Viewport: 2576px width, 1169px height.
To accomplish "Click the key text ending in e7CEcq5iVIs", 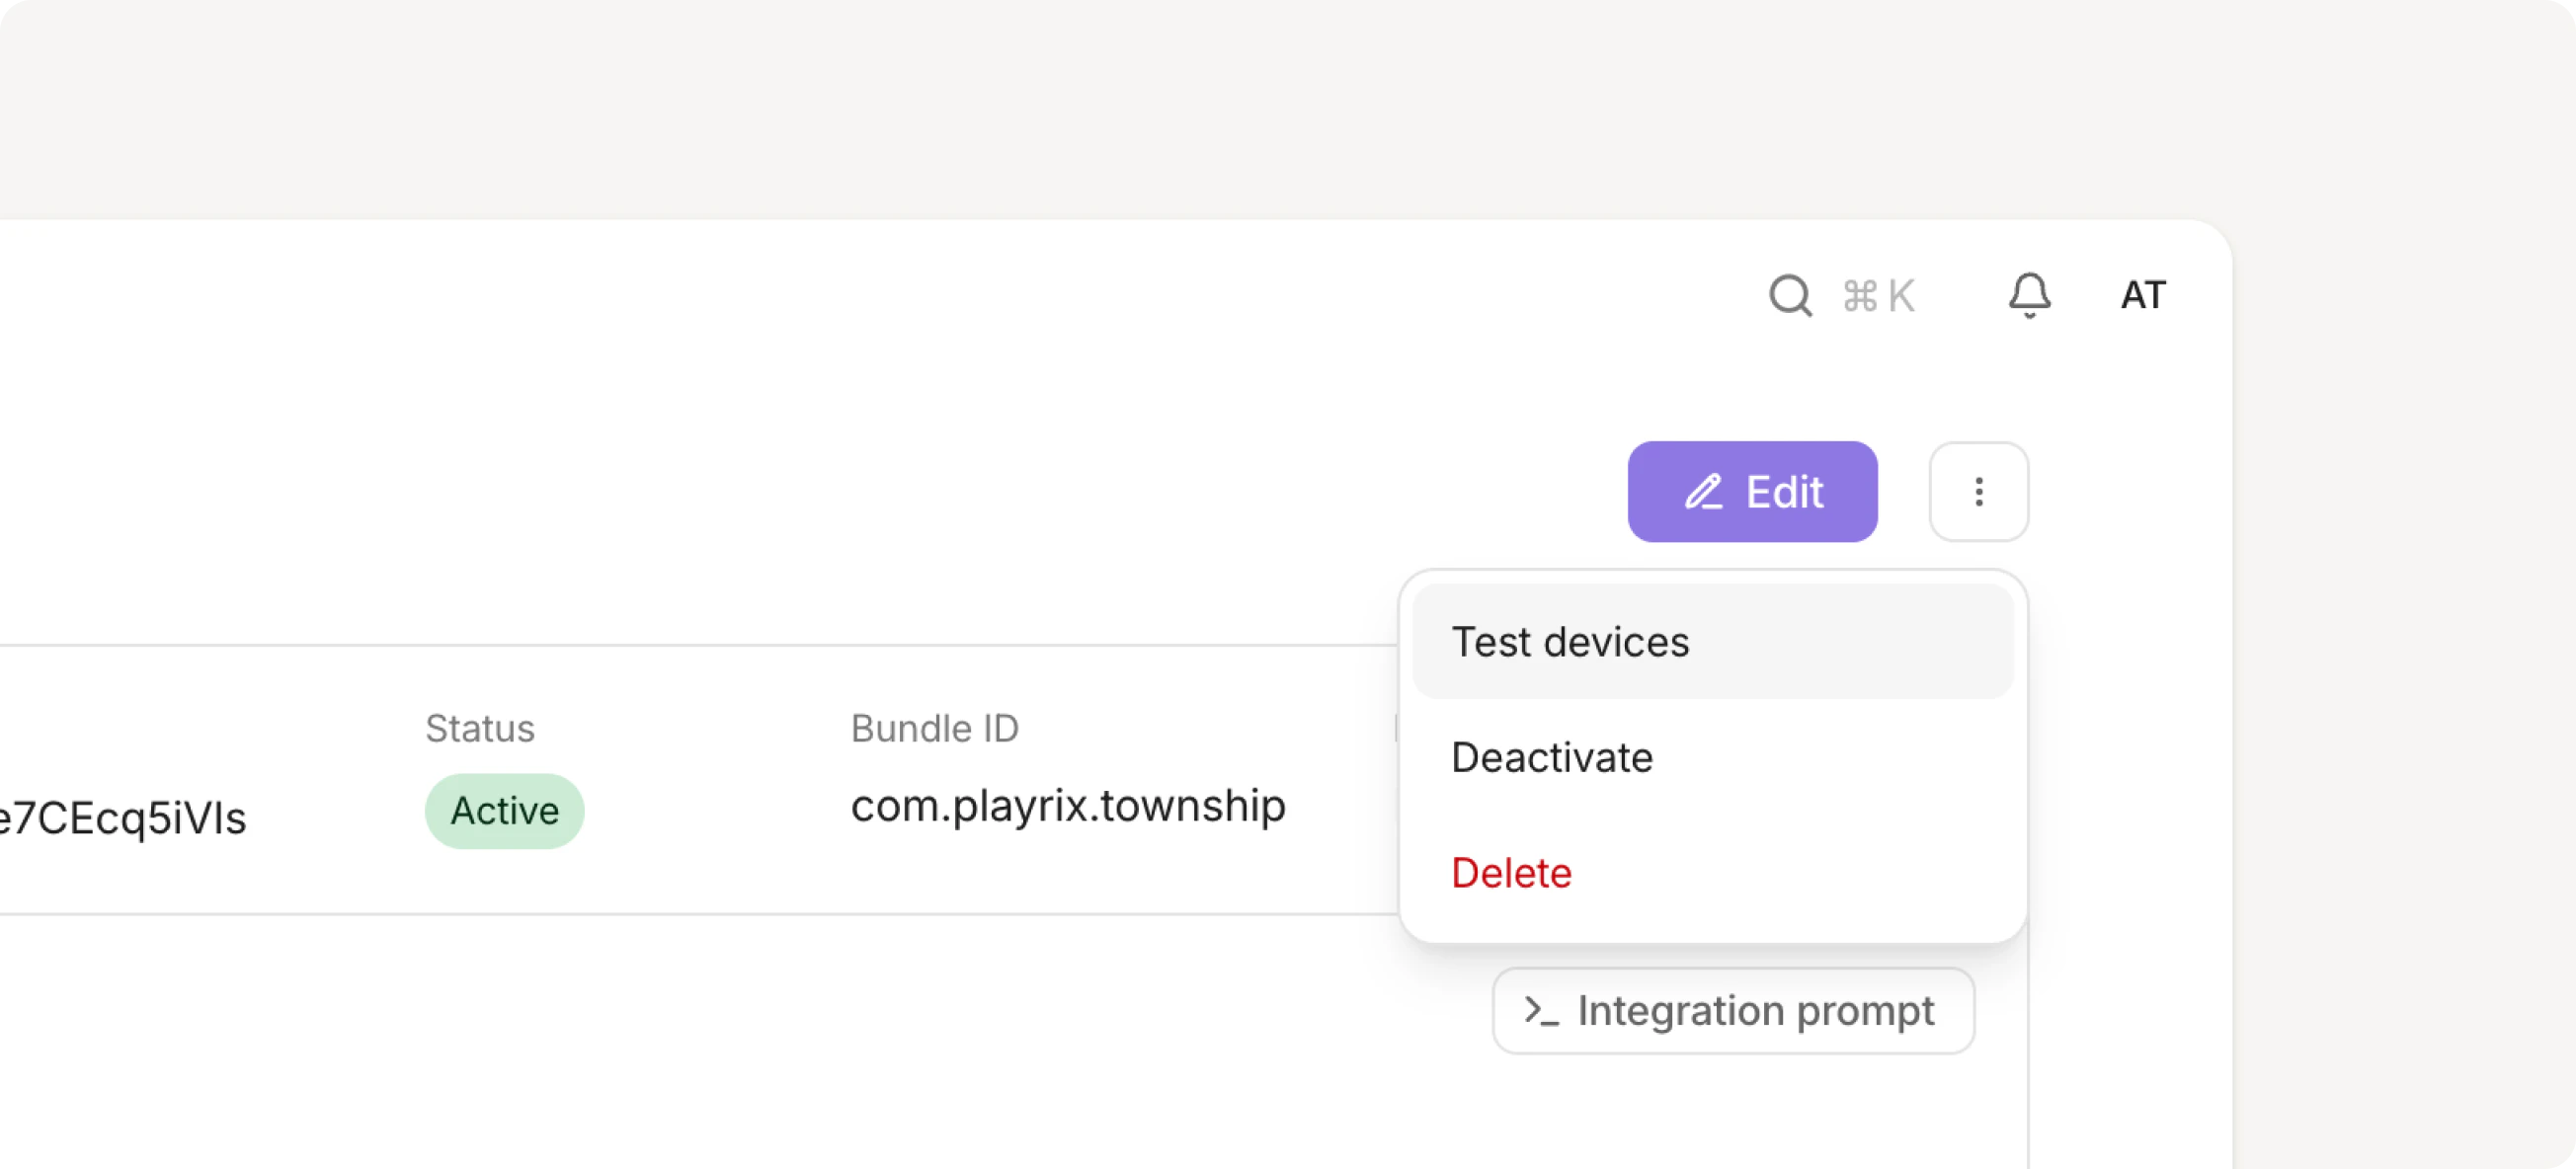I will coord(122,818).
